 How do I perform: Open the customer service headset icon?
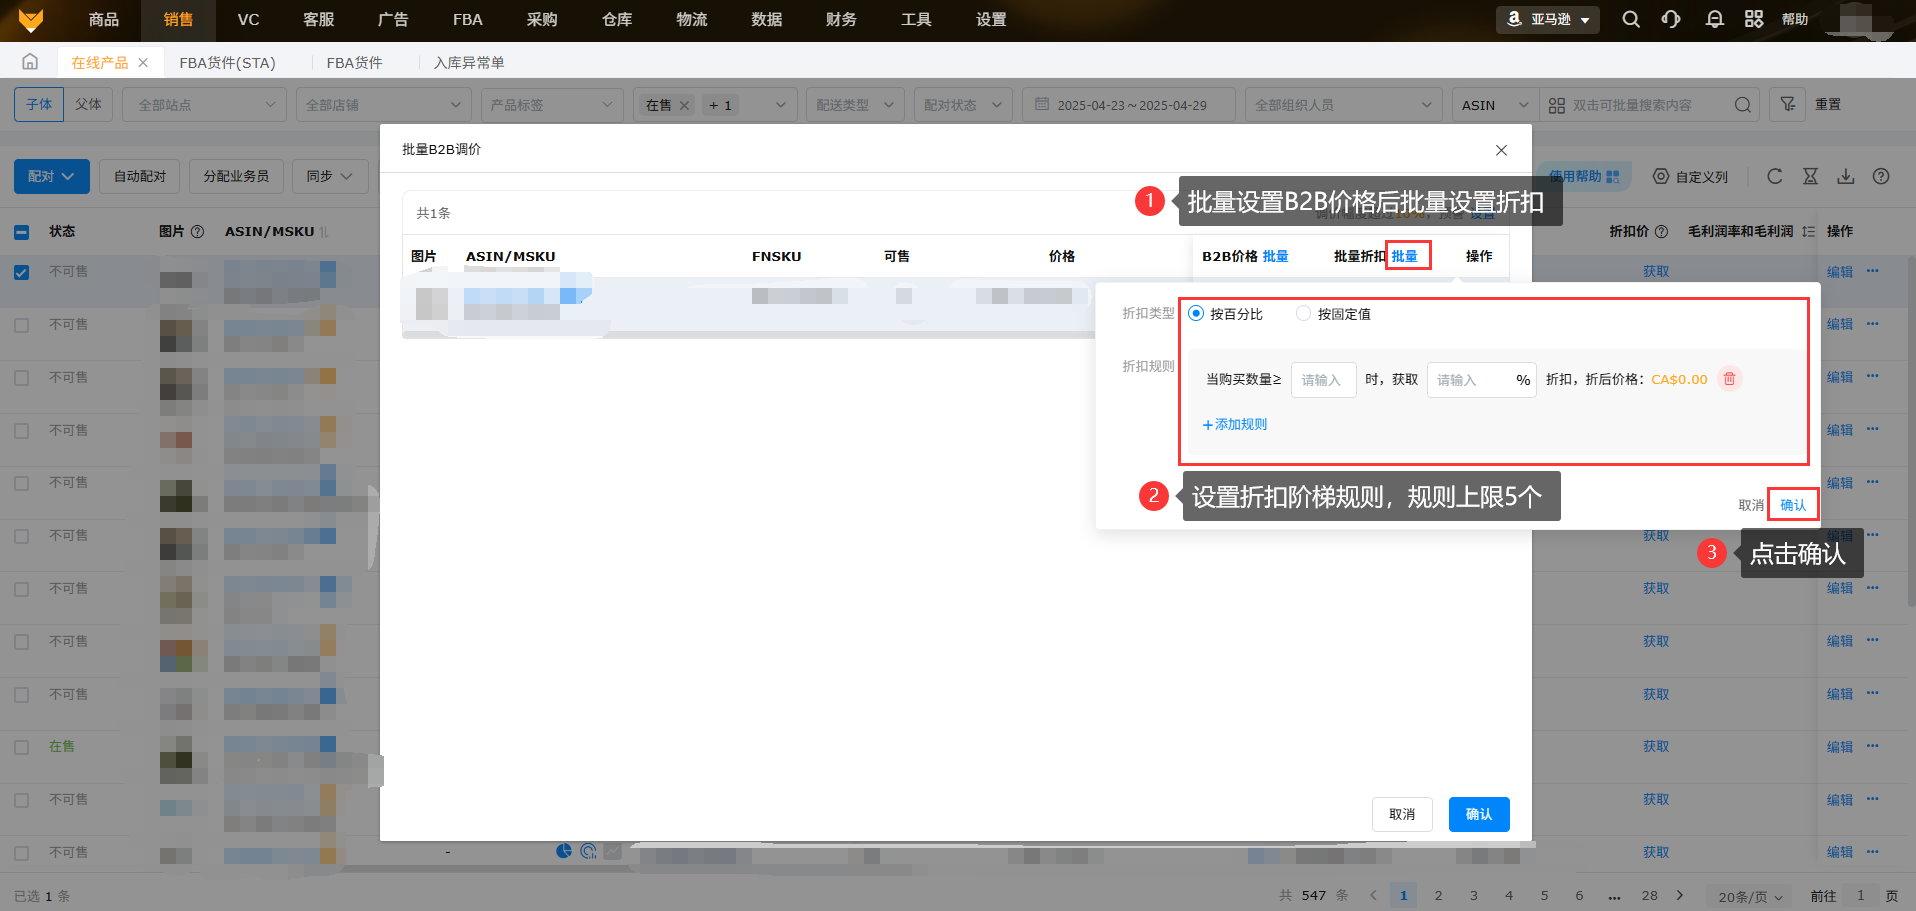point(1671,19)
